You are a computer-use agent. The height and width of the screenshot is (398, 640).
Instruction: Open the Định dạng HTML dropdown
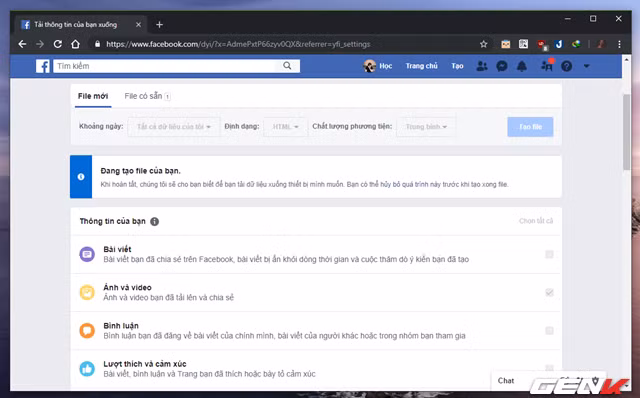coord(285,127)
